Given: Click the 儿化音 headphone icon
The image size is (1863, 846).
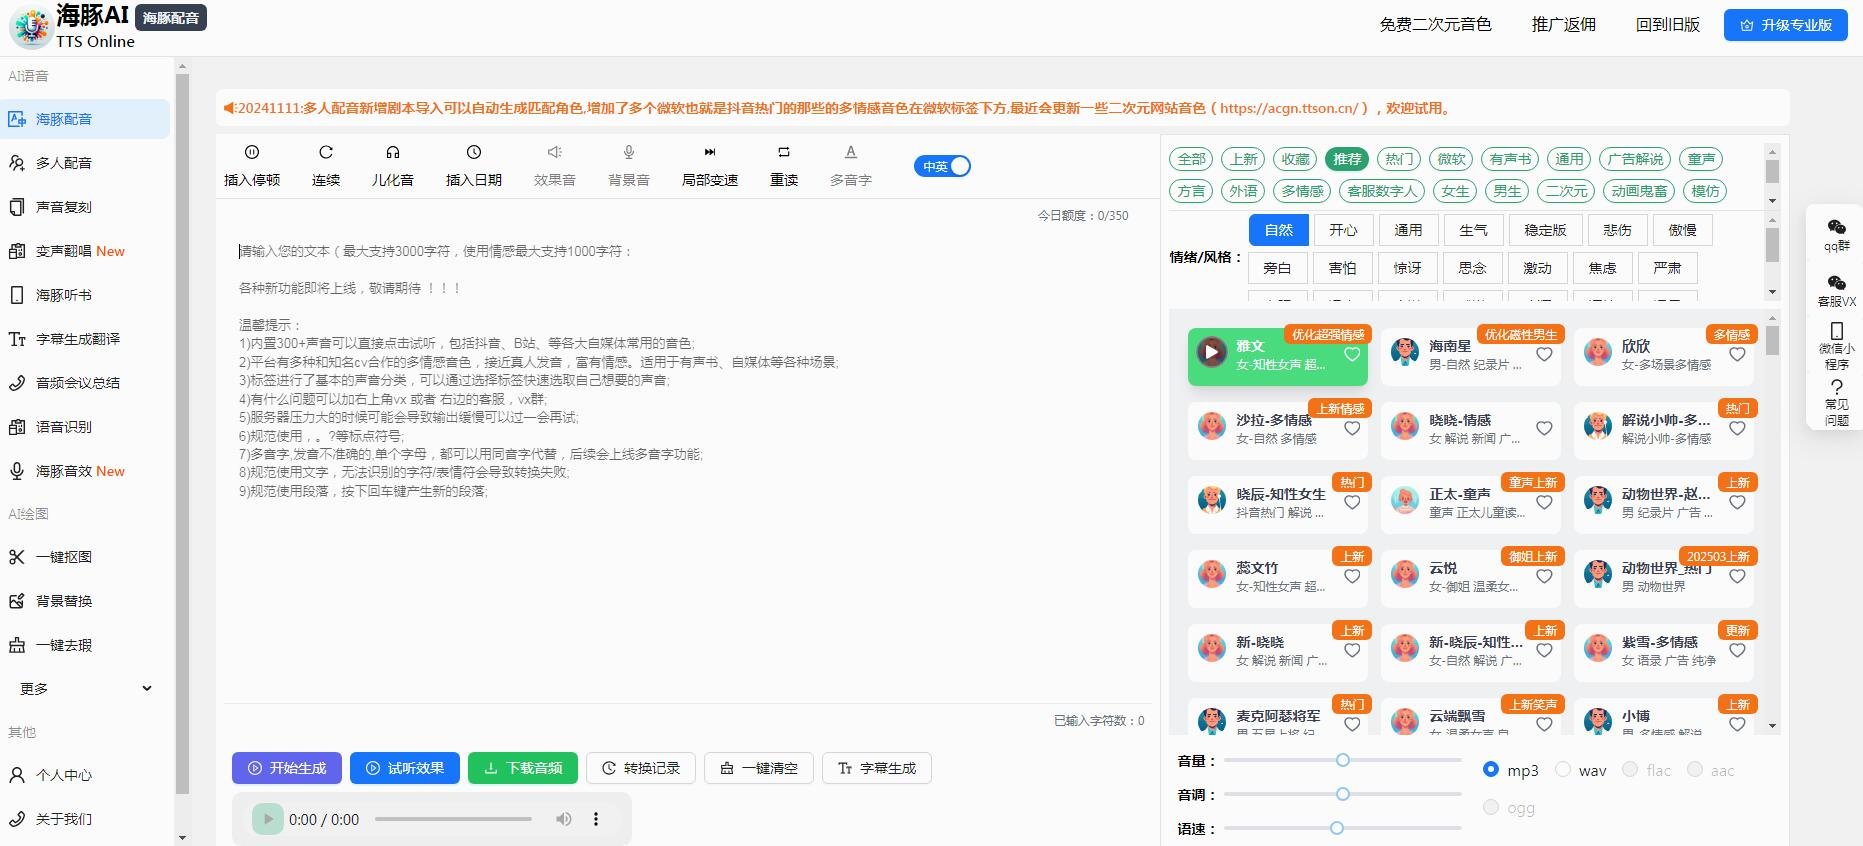Looking at the screenshot, I should 393,153.
